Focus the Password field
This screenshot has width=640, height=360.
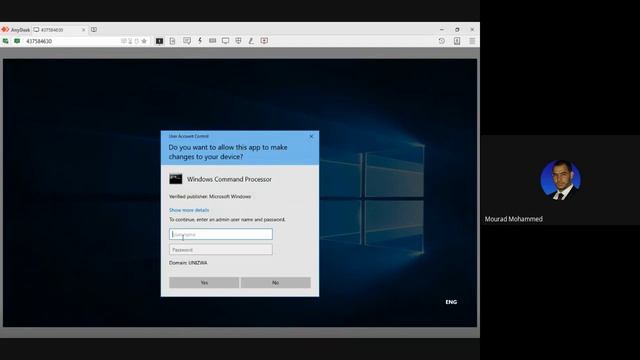(221, 250)
